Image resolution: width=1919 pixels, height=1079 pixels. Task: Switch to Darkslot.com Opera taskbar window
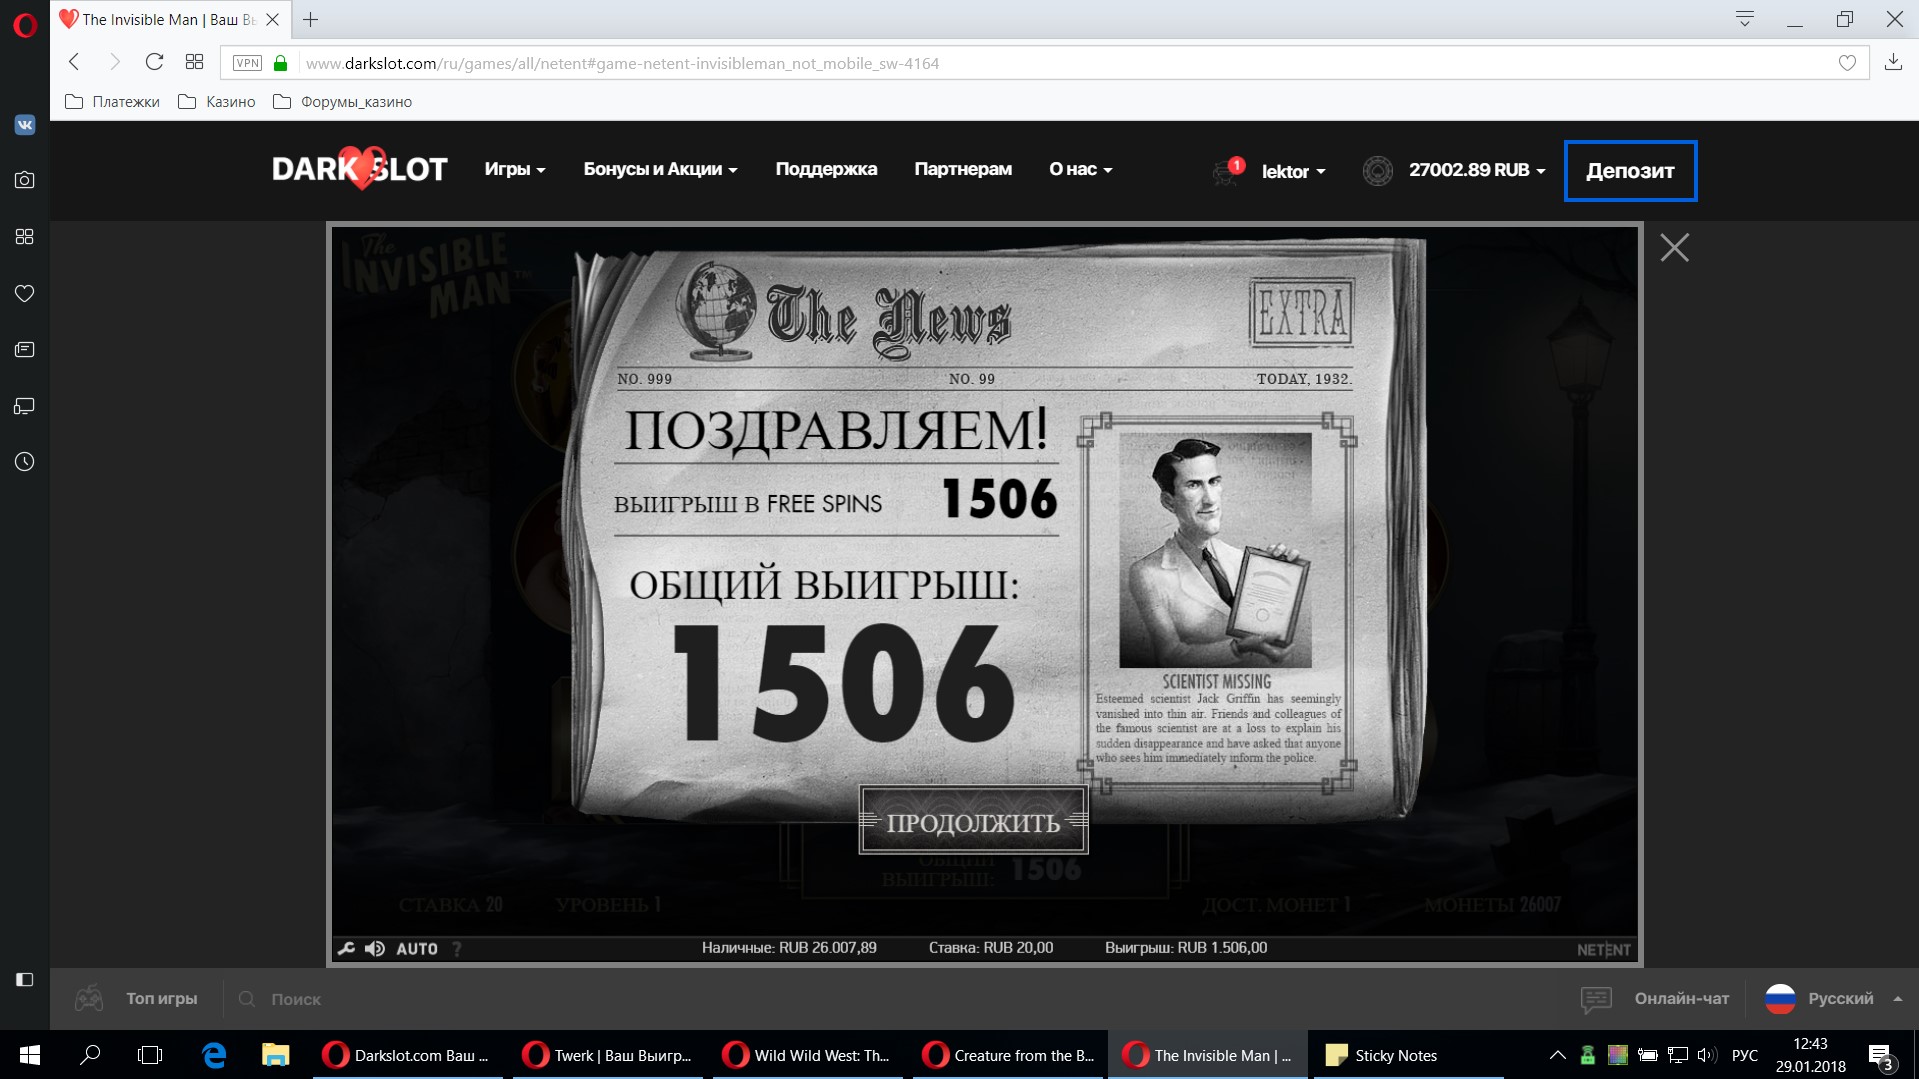pyautogui.click(x=408, y=1055)
